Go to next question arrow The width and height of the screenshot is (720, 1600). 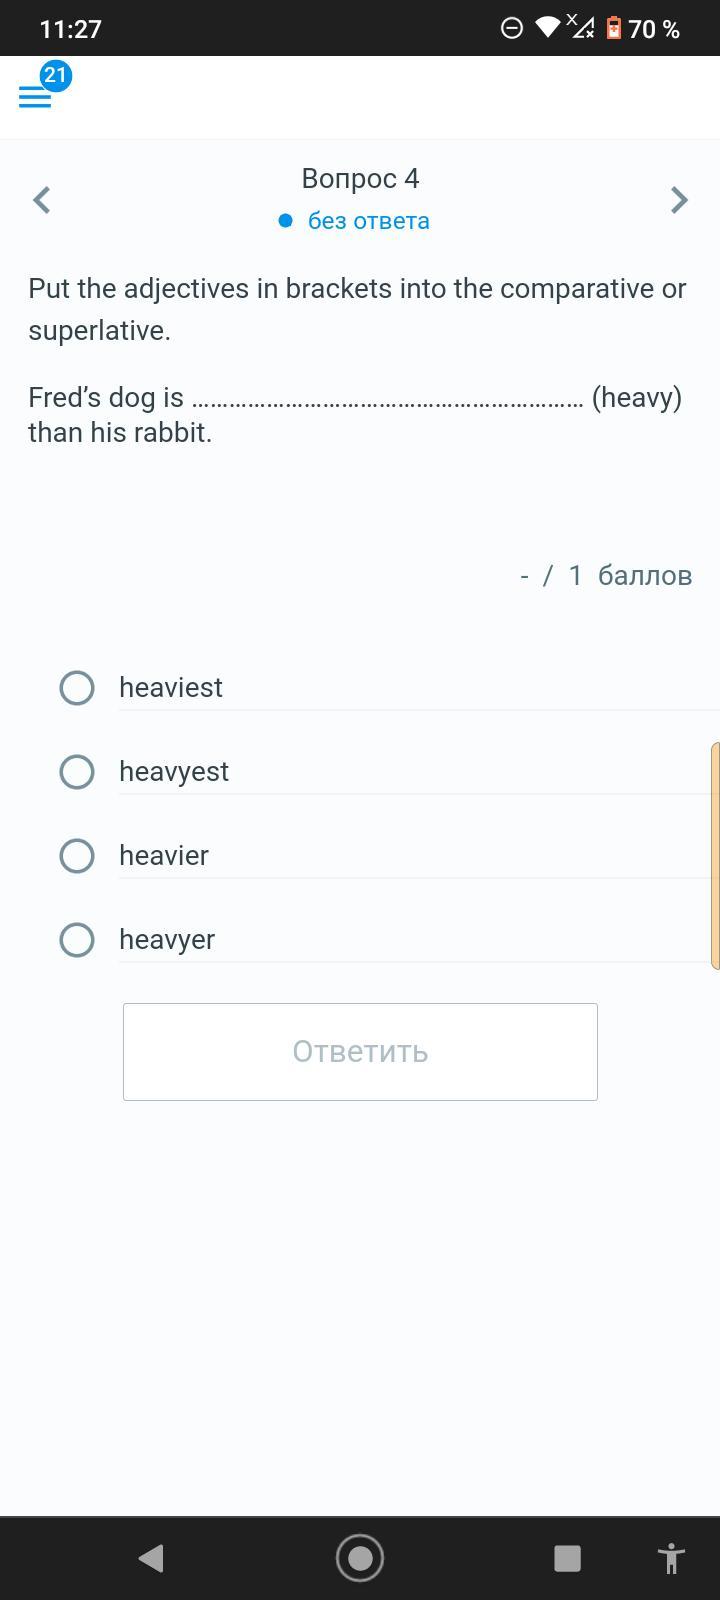679,200
